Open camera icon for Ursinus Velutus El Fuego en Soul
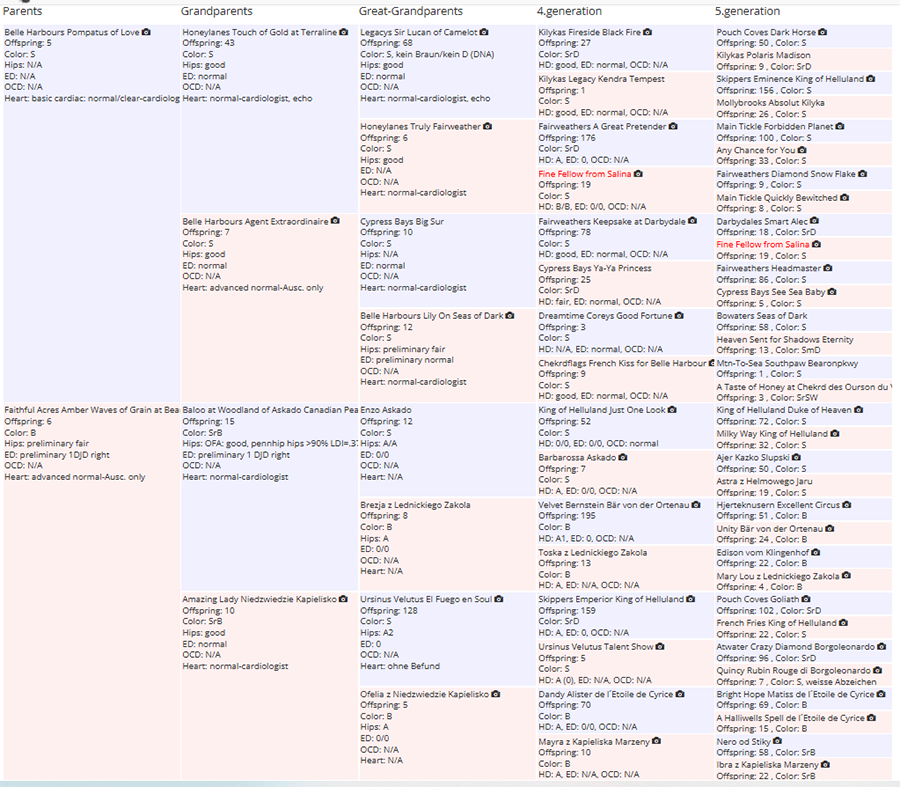 click(x=499, y=599)
